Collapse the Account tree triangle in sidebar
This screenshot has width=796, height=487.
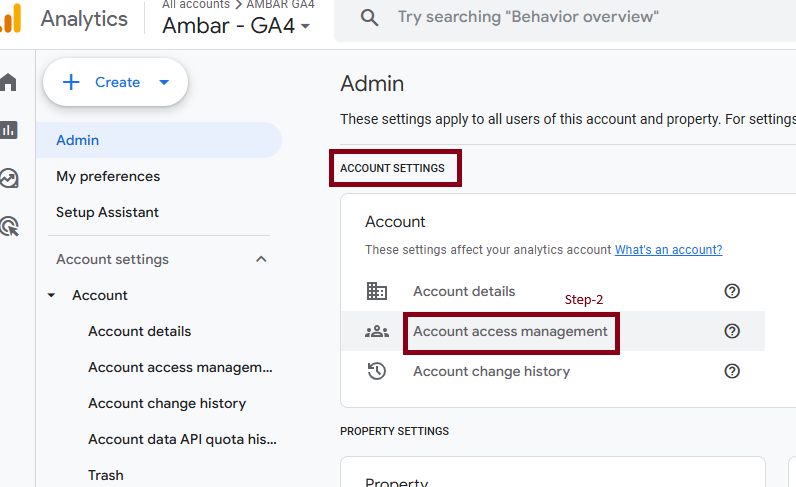coord(51,295)
